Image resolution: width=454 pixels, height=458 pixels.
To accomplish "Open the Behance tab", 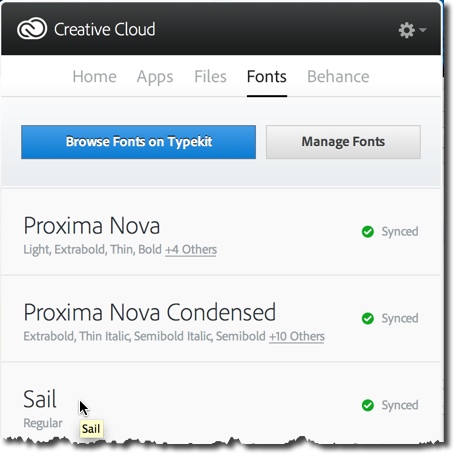I will [338, 76].
